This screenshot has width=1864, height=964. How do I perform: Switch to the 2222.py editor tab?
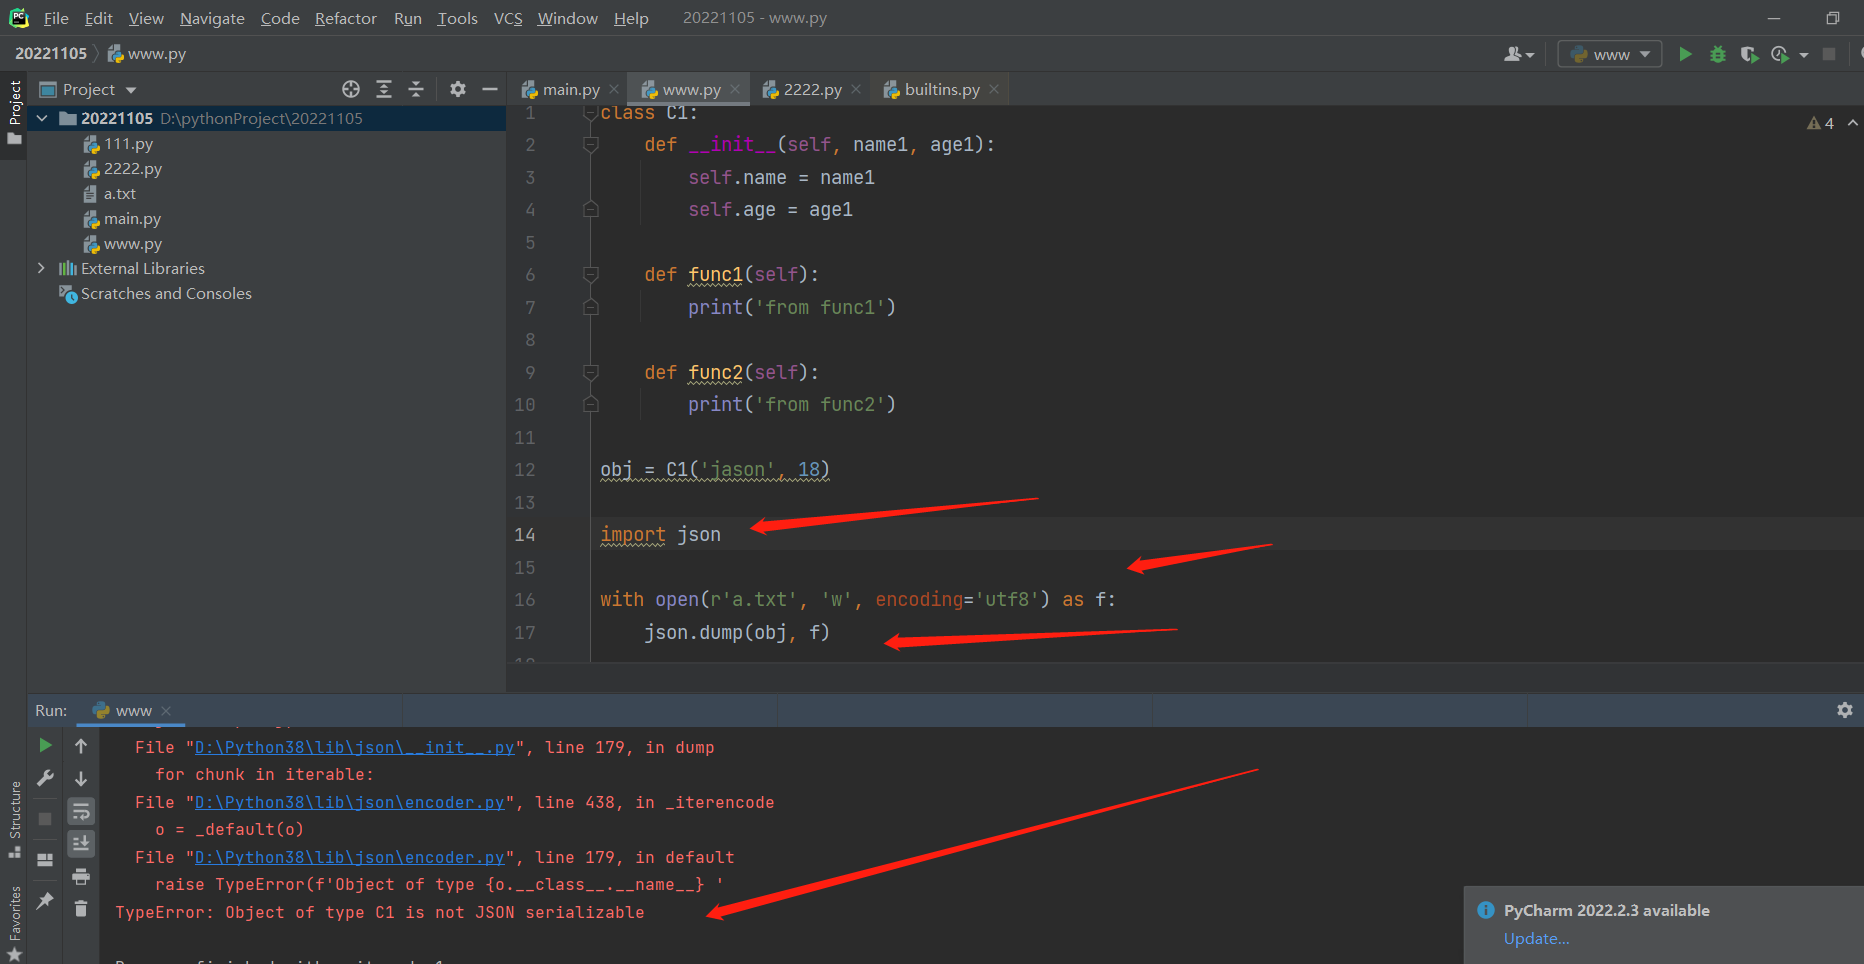[811, 89]
